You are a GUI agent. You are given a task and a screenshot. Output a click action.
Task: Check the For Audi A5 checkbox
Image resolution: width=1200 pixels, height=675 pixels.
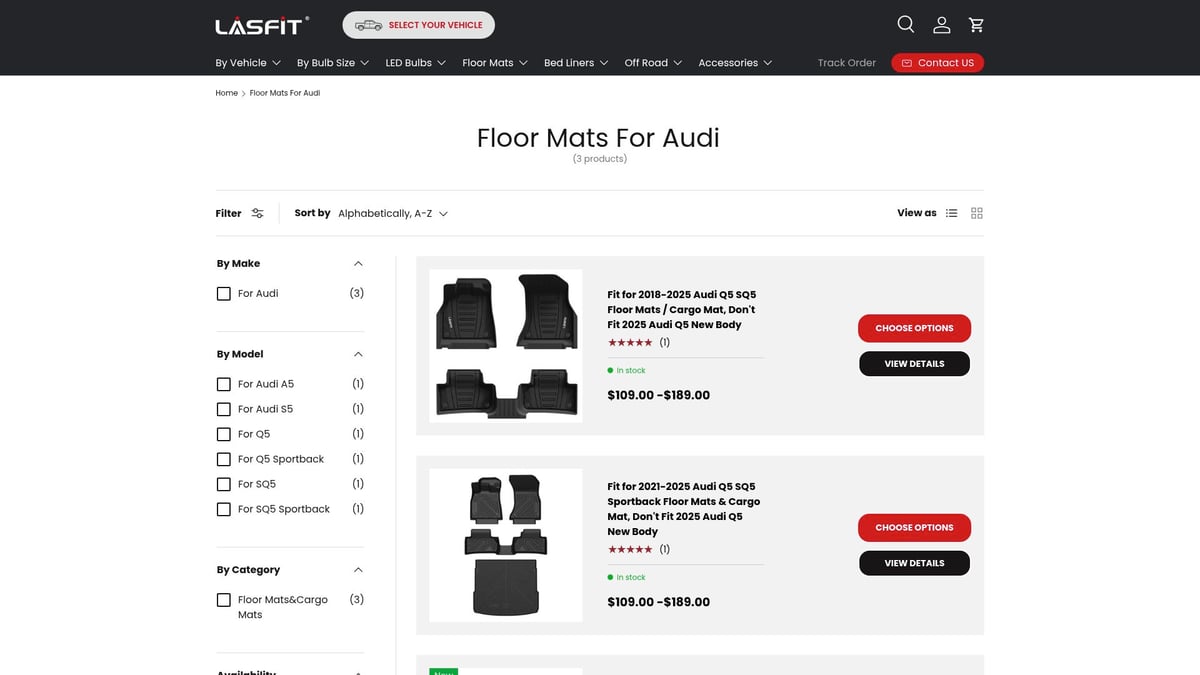224,384
